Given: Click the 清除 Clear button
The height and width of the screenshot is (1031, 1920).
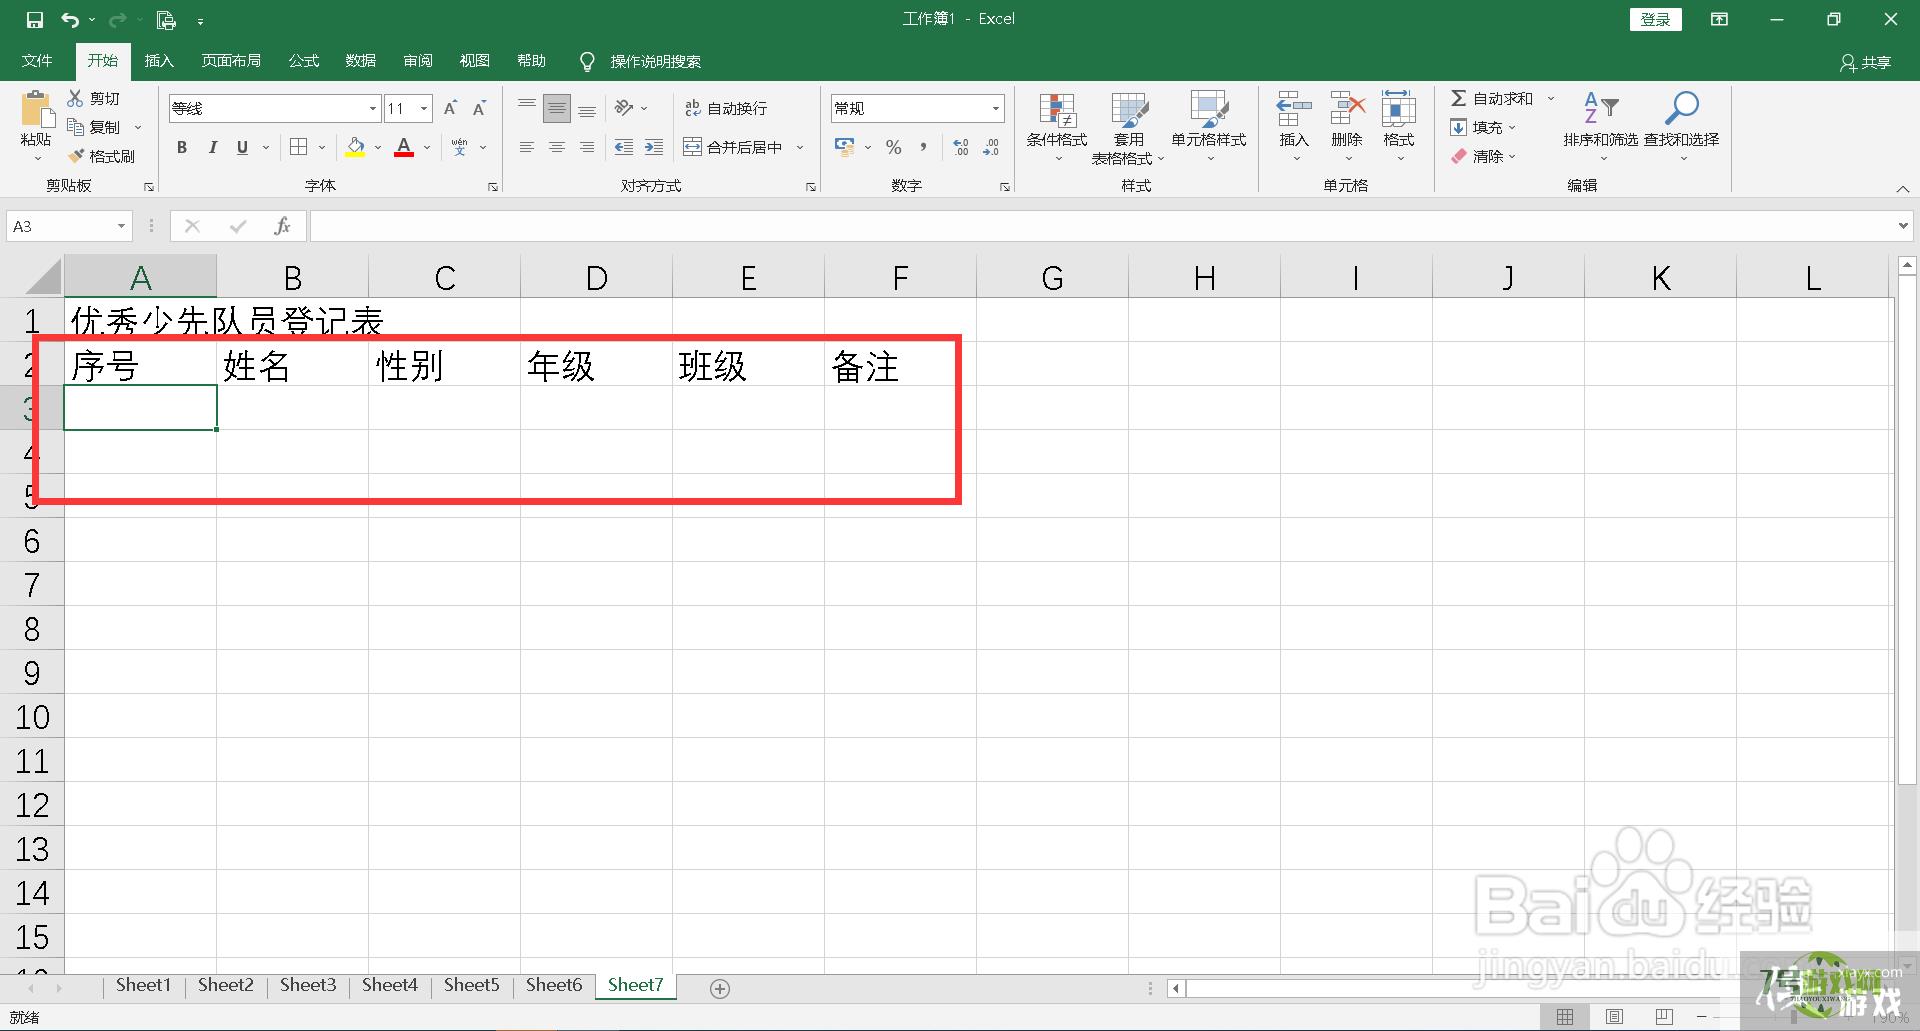Looking at the screenshot, I should [1478, 156].
